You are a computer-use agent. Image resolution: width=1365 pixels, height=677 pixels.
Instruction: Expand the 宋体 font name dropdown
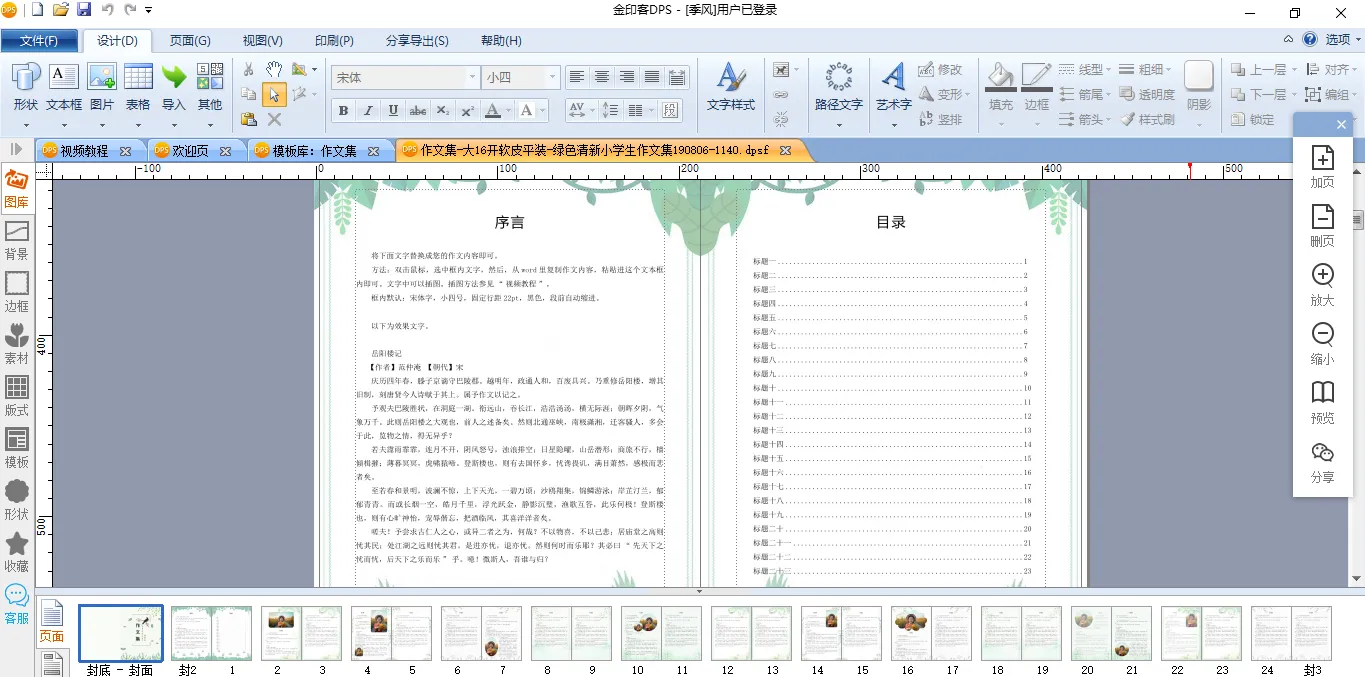point(472,77)
